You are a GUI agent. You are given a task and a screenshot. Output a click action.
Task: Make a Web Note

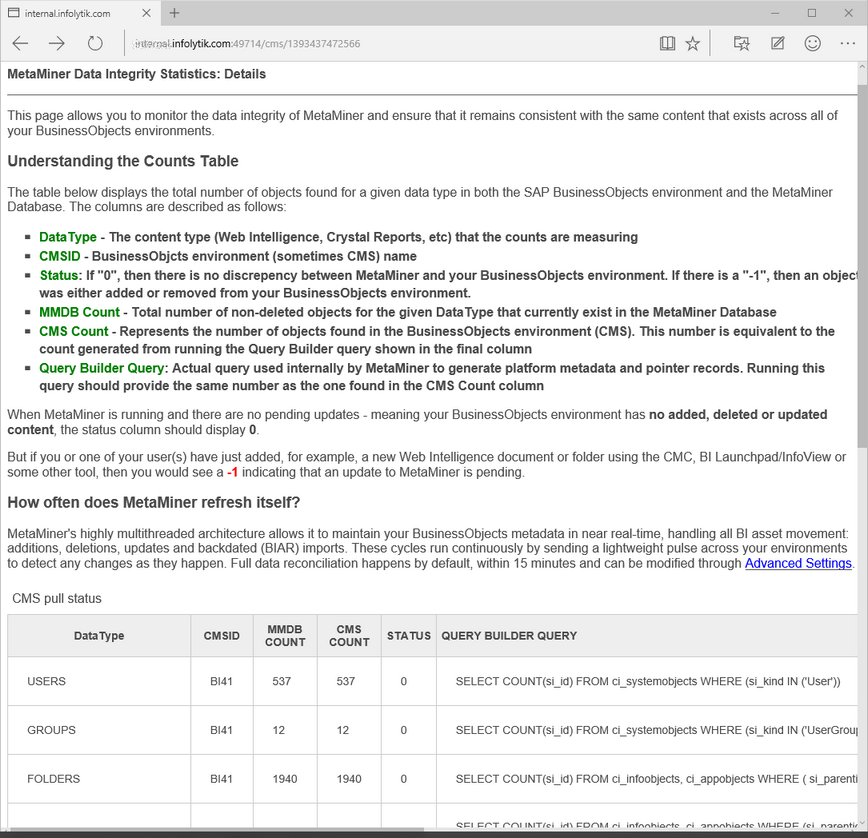coord(778,44)
